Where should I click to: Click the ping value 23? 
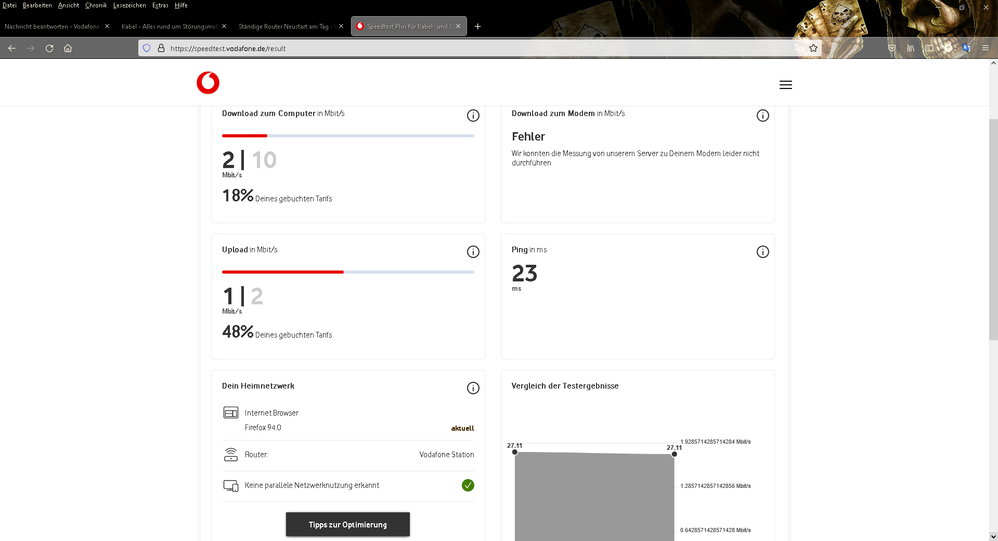[x=524, y=274]
